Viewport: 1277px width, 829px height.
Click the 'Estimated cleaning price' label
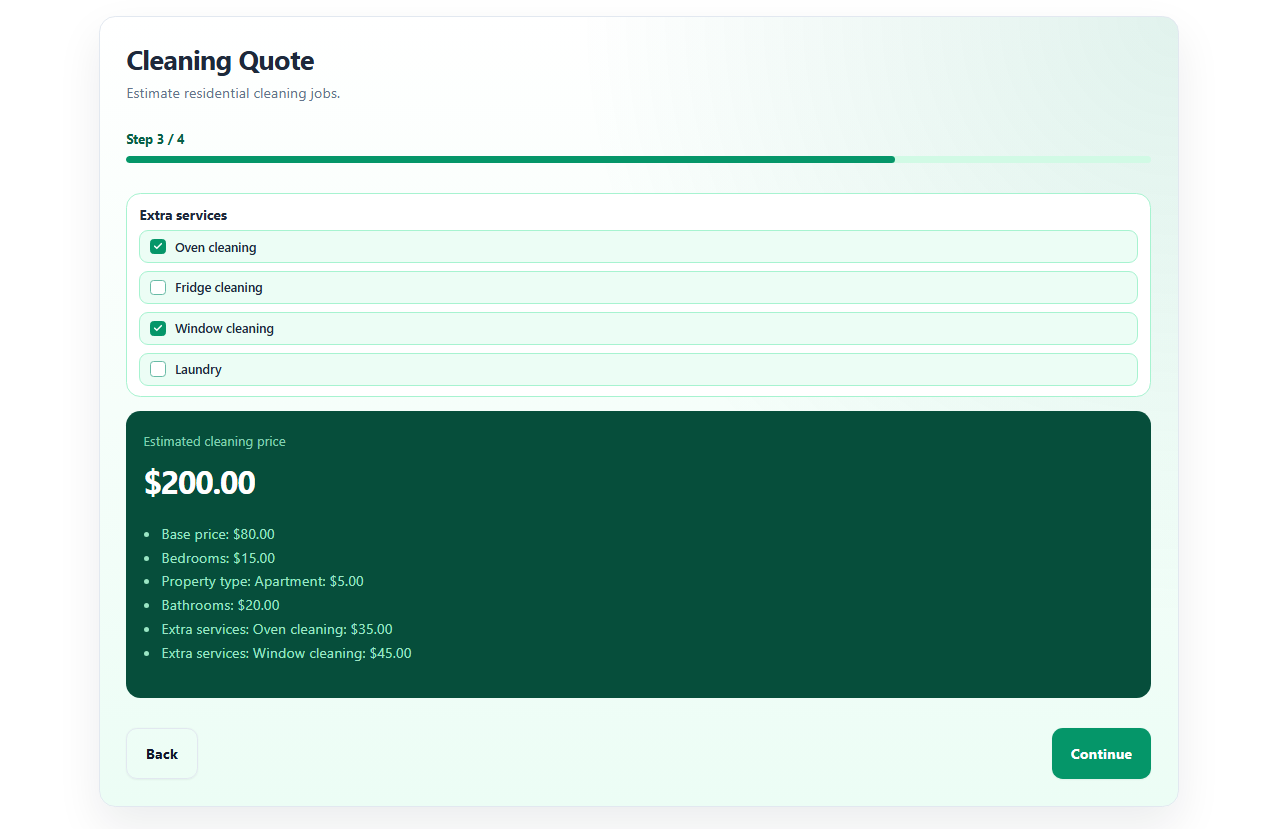click(x=215, y=441)
